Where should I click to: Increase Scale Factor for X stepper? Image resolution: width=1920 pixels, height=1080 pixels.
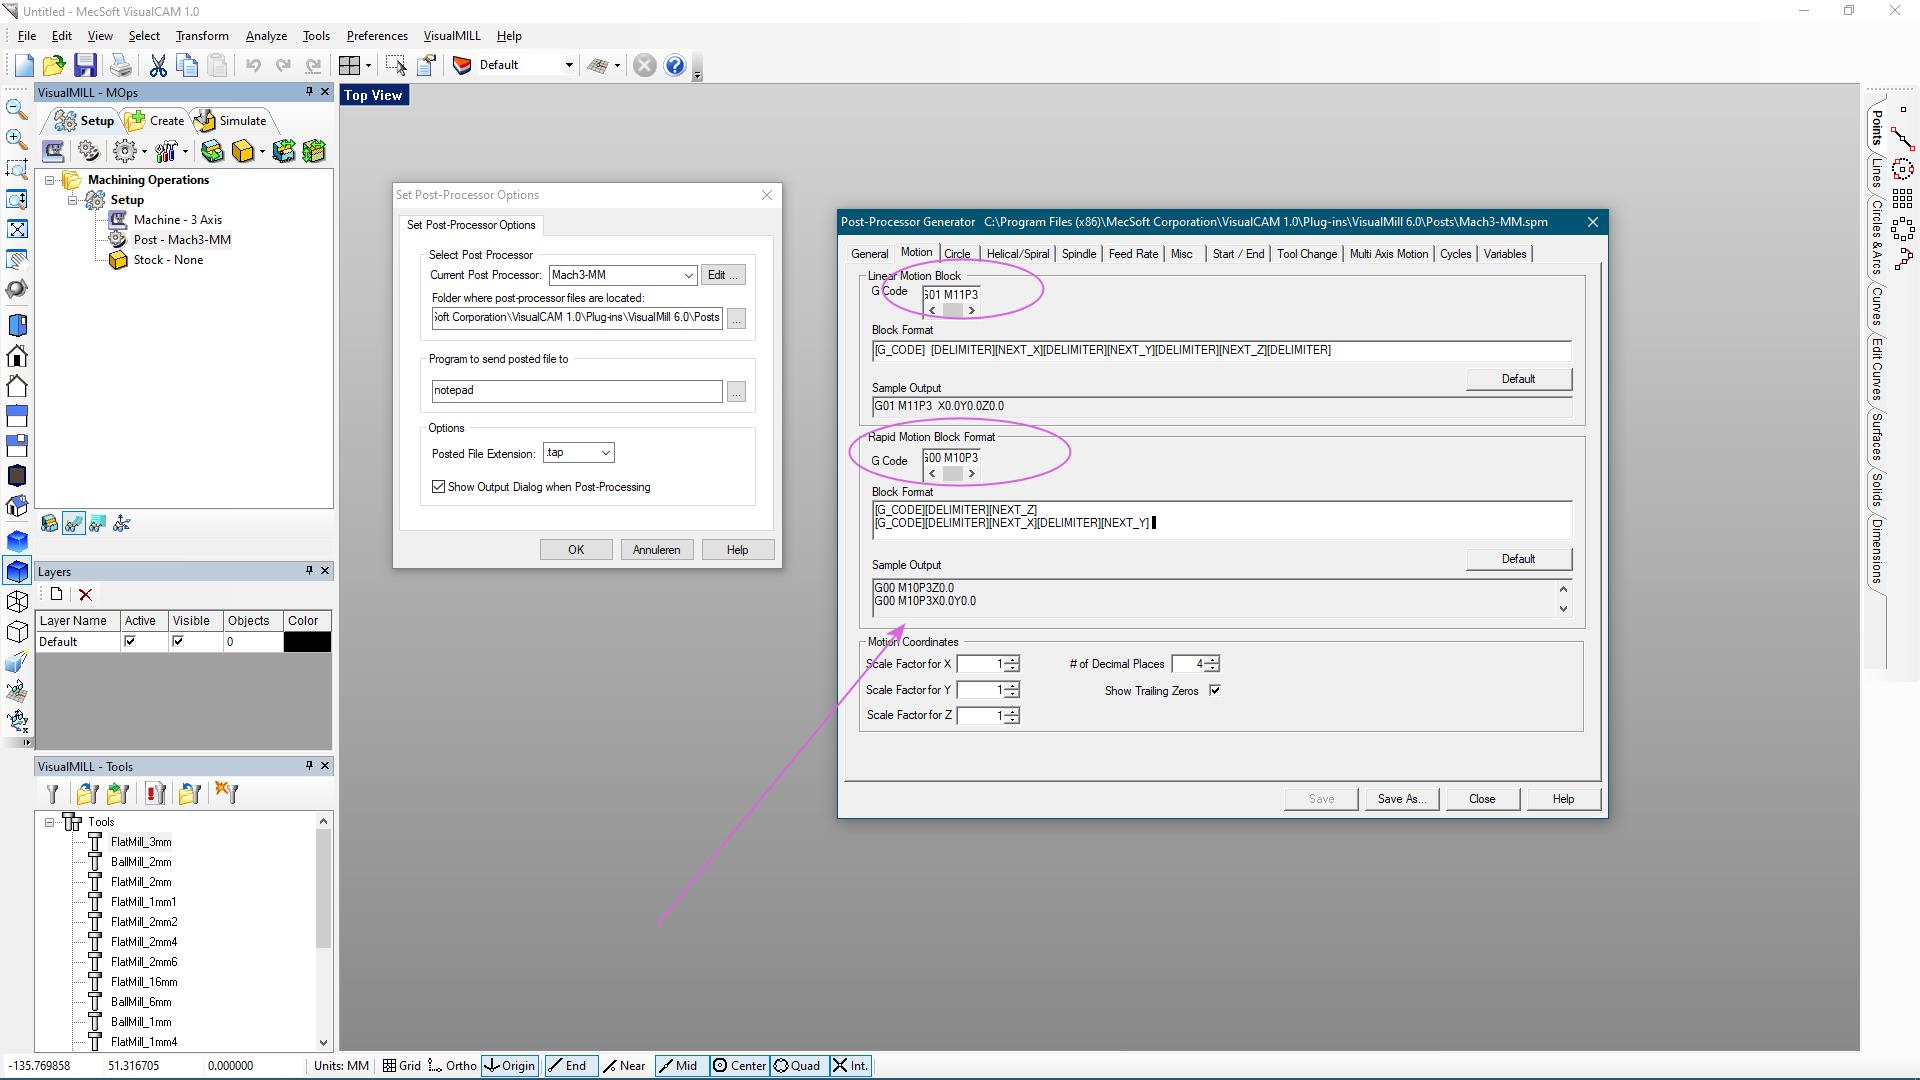coord(1012,660)
